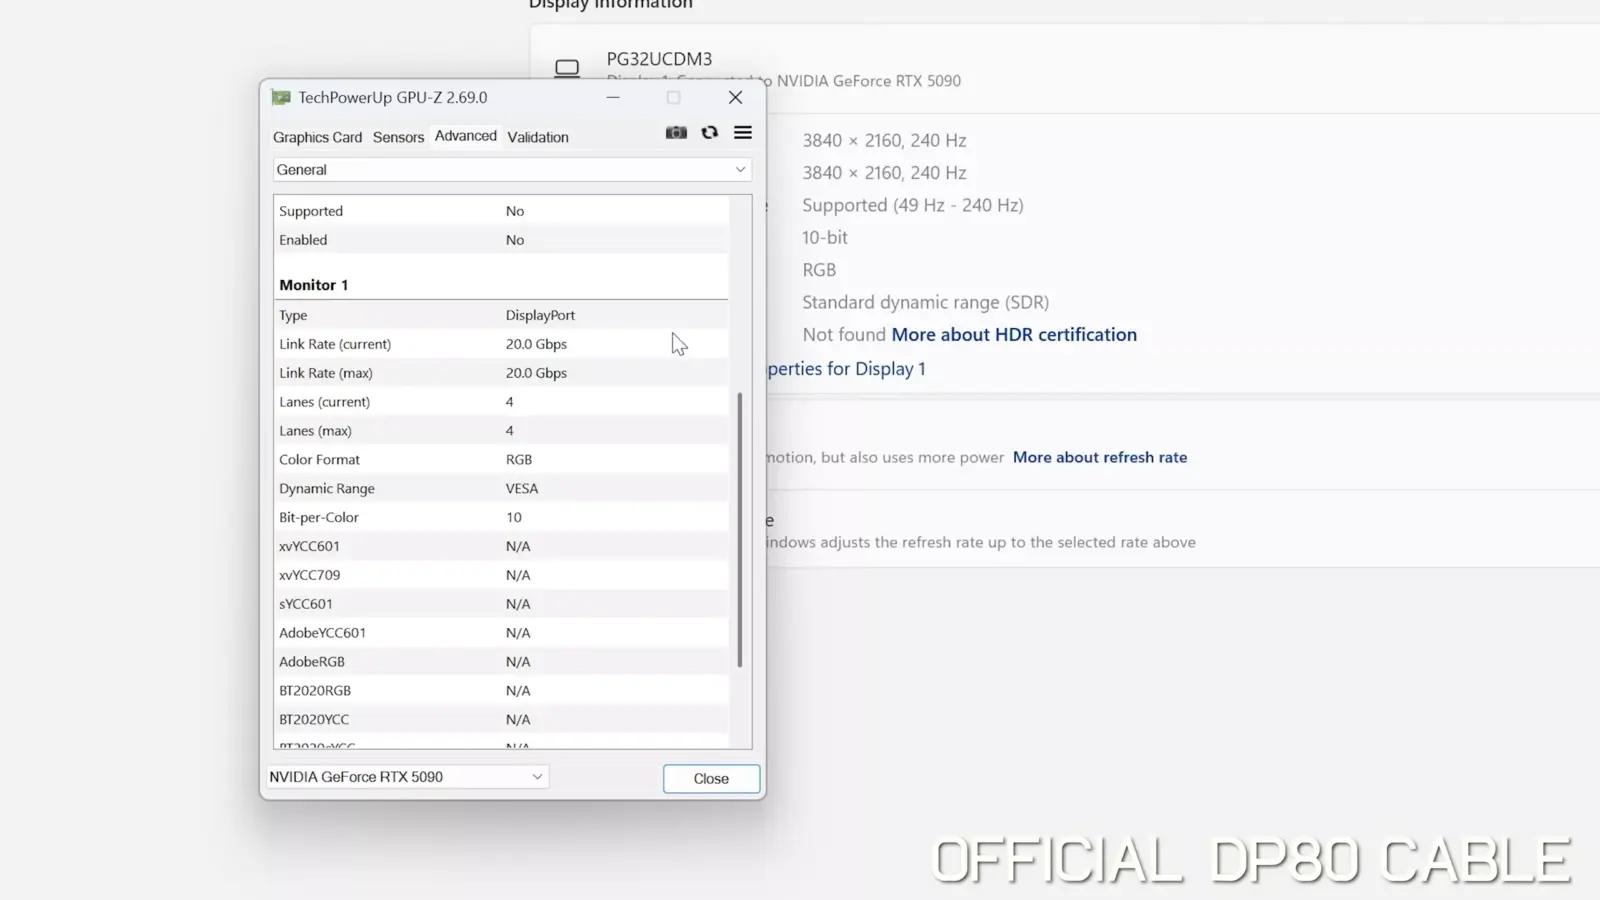Open the NVIDIA GeForce RTX 5090 GPU selector
Viewport: 1600px width, 900px height.
pos(407,777)
